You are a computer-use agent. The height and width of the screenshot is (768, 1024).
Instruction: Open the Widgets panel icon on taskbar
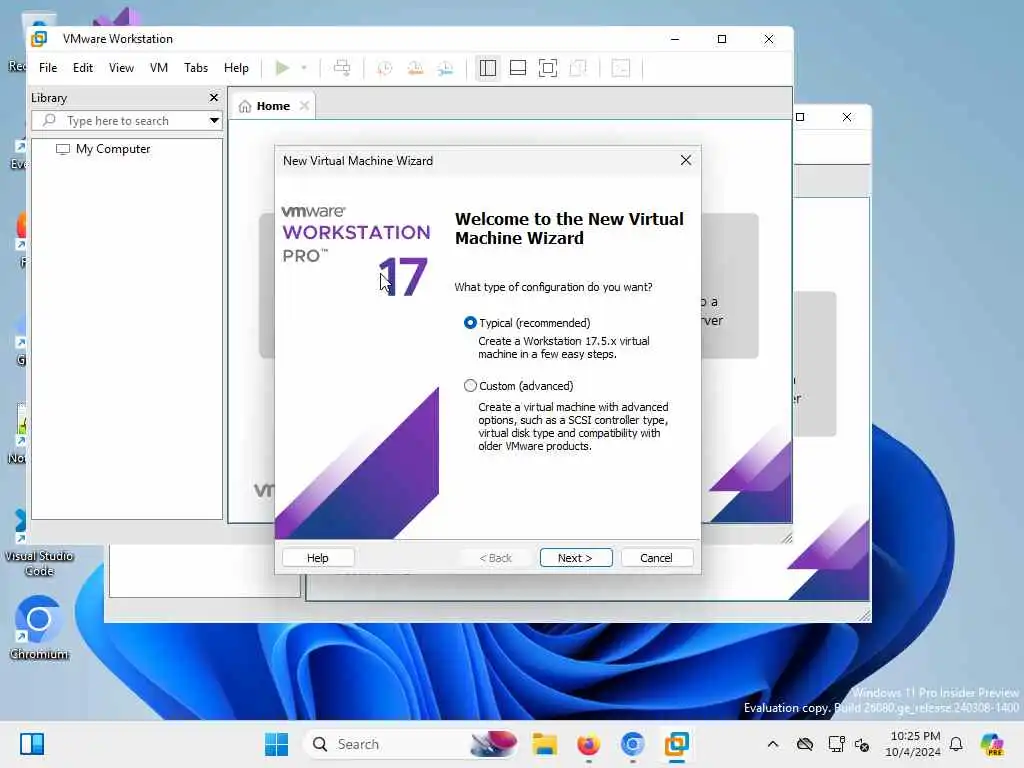32,744
